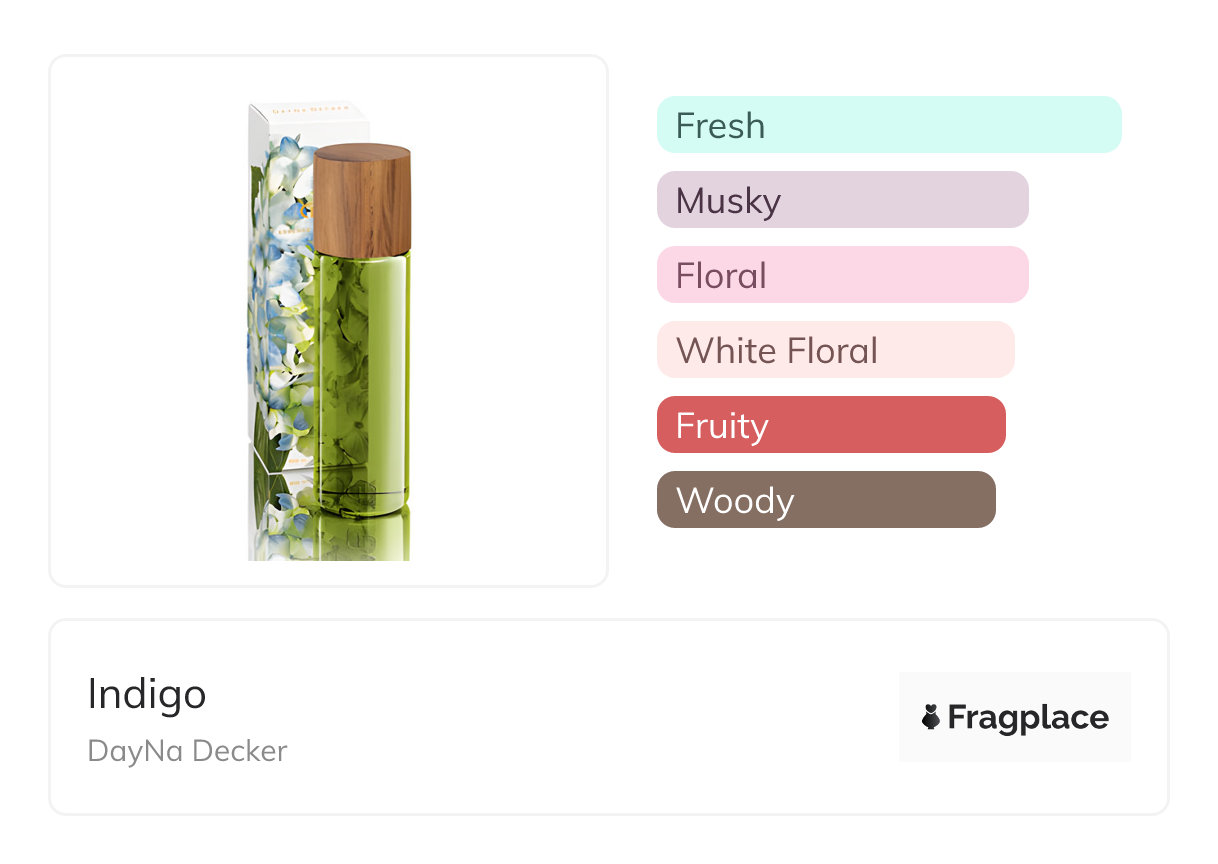1218x864 pixels.
Task: Click the Indigo perfume title
Action: pyautogui.click(x=147, y=694)
